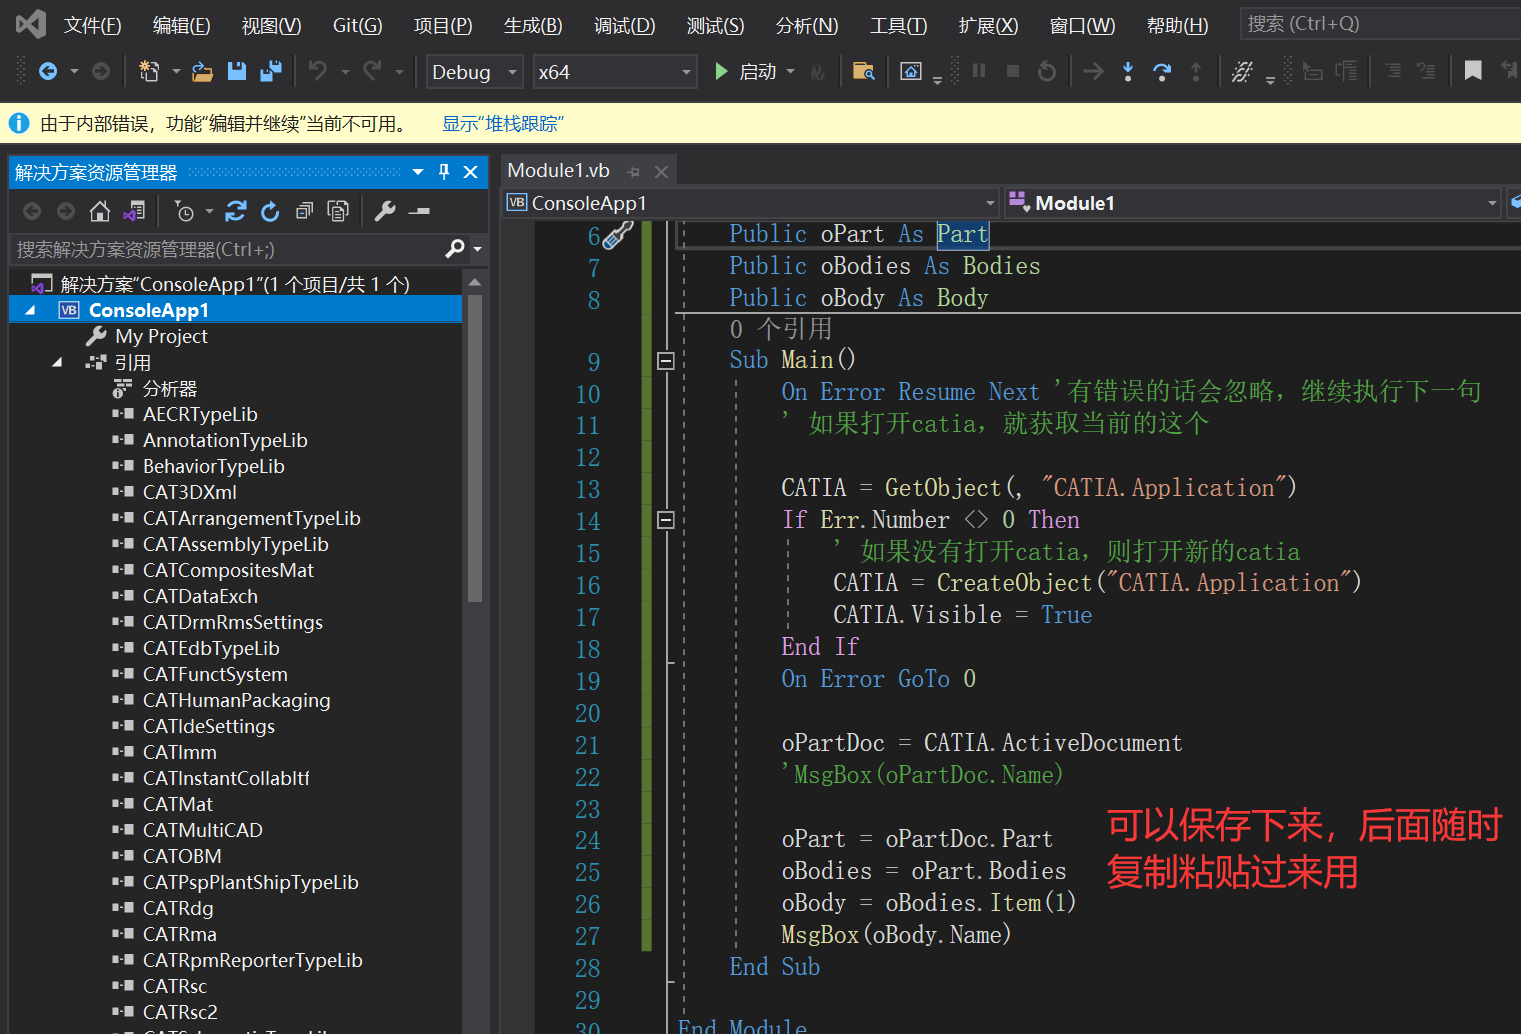The image size is (1521, 1034).
Task: Click the code window home icon in toolbar
Action: (911, 71)
